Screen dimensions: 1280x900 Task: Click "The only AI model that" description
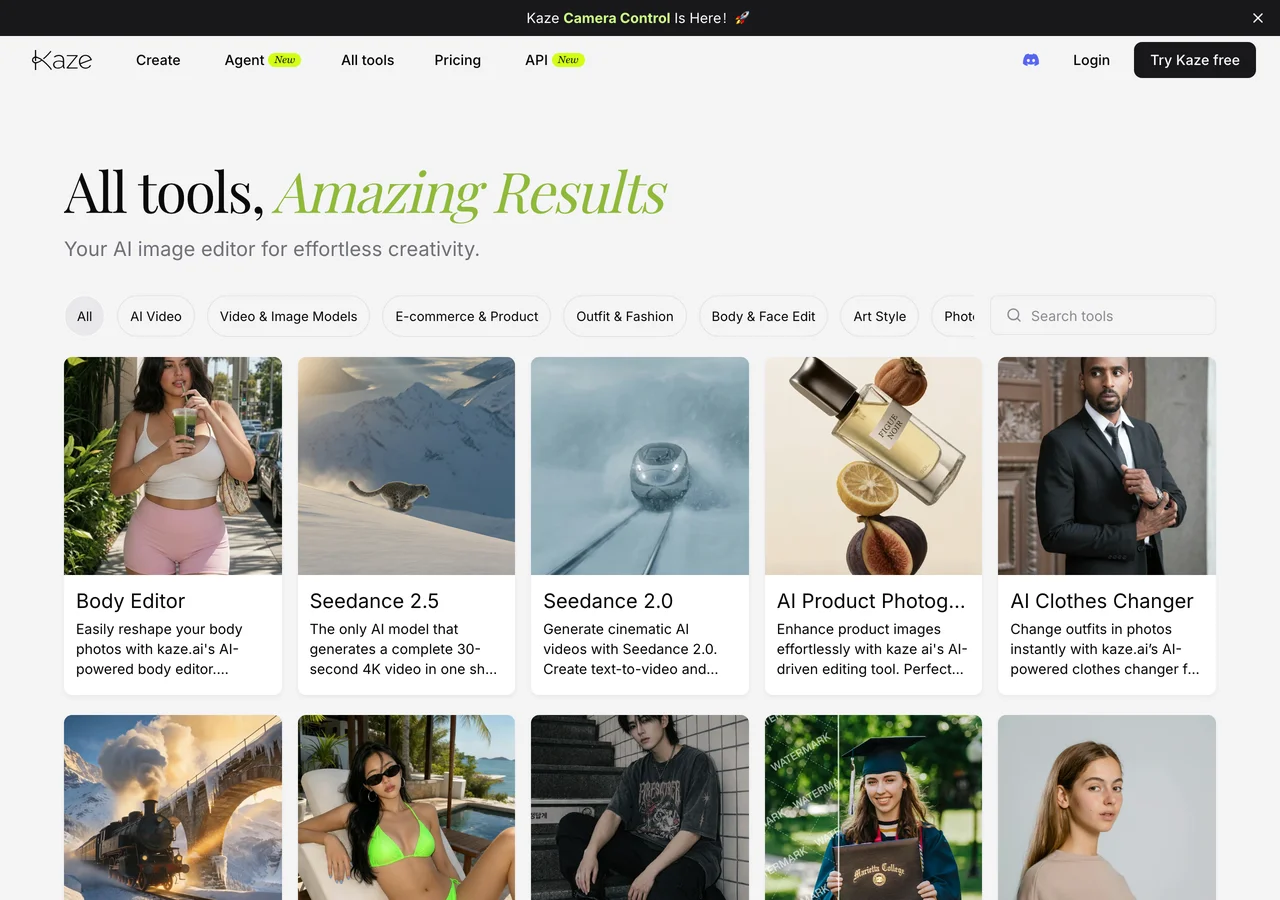click(x=403, y=649)
